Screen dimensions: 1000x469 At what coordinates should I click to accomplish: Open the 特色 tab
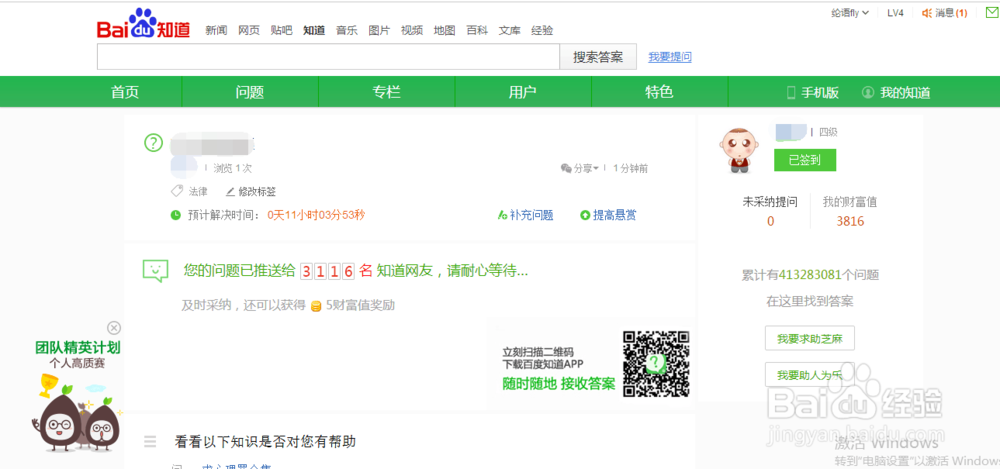click(659, 92)
